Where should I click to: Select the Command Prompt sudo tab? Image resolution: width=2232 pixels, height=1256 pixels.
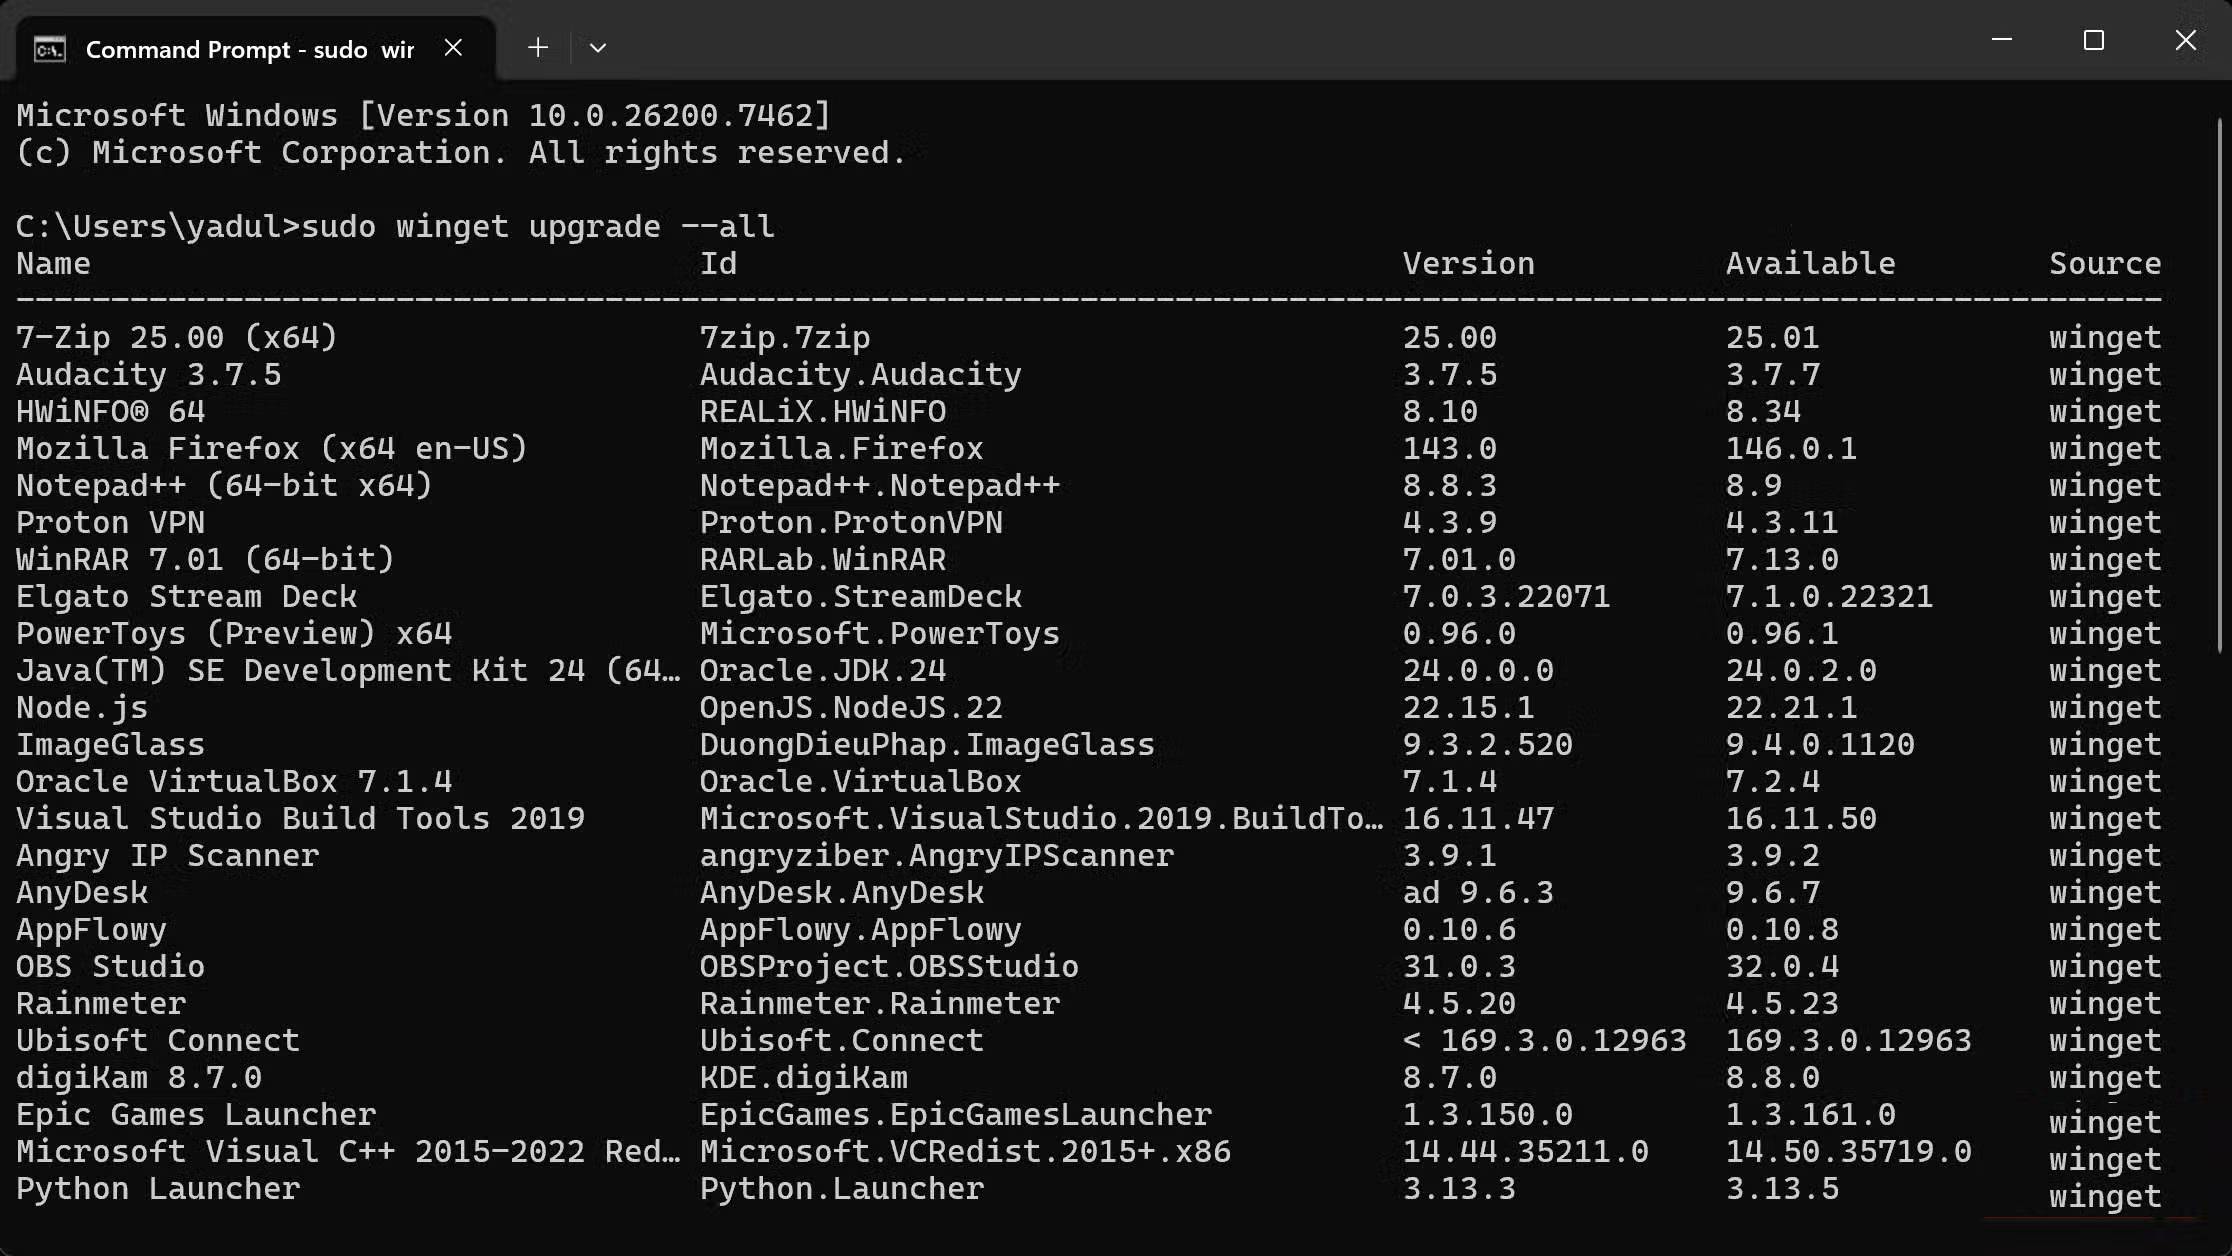(x=250, y=49)
